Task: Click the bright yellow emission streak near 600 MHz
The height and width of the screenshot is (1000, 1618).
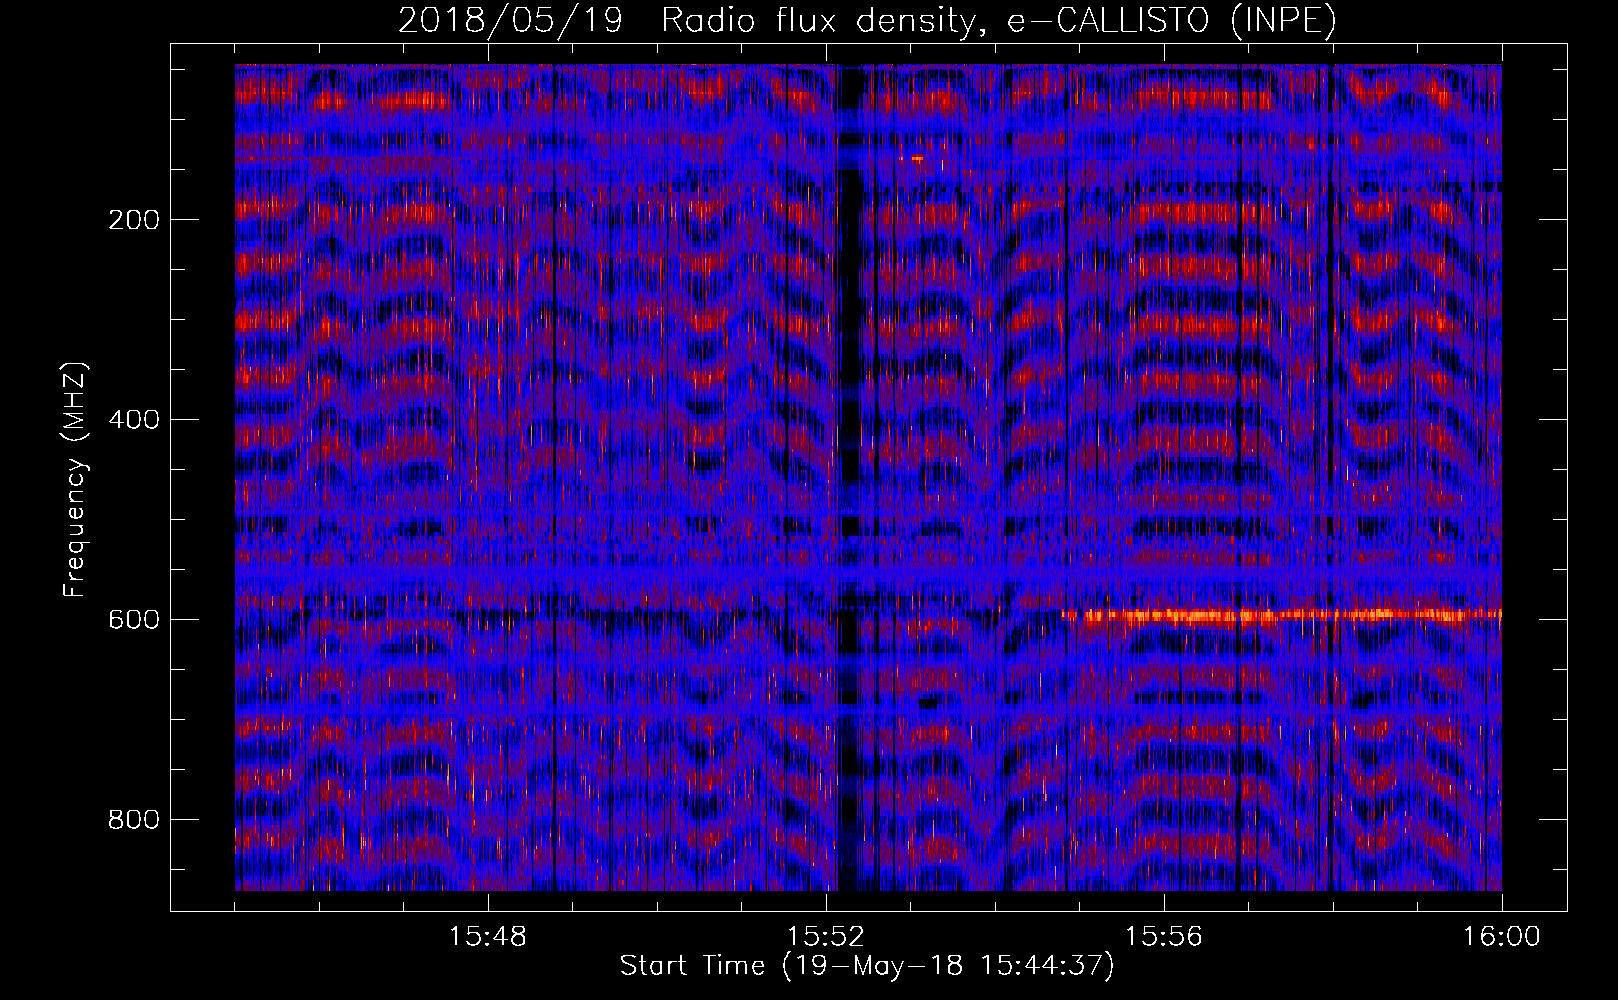Action: tap(1282, 615)
